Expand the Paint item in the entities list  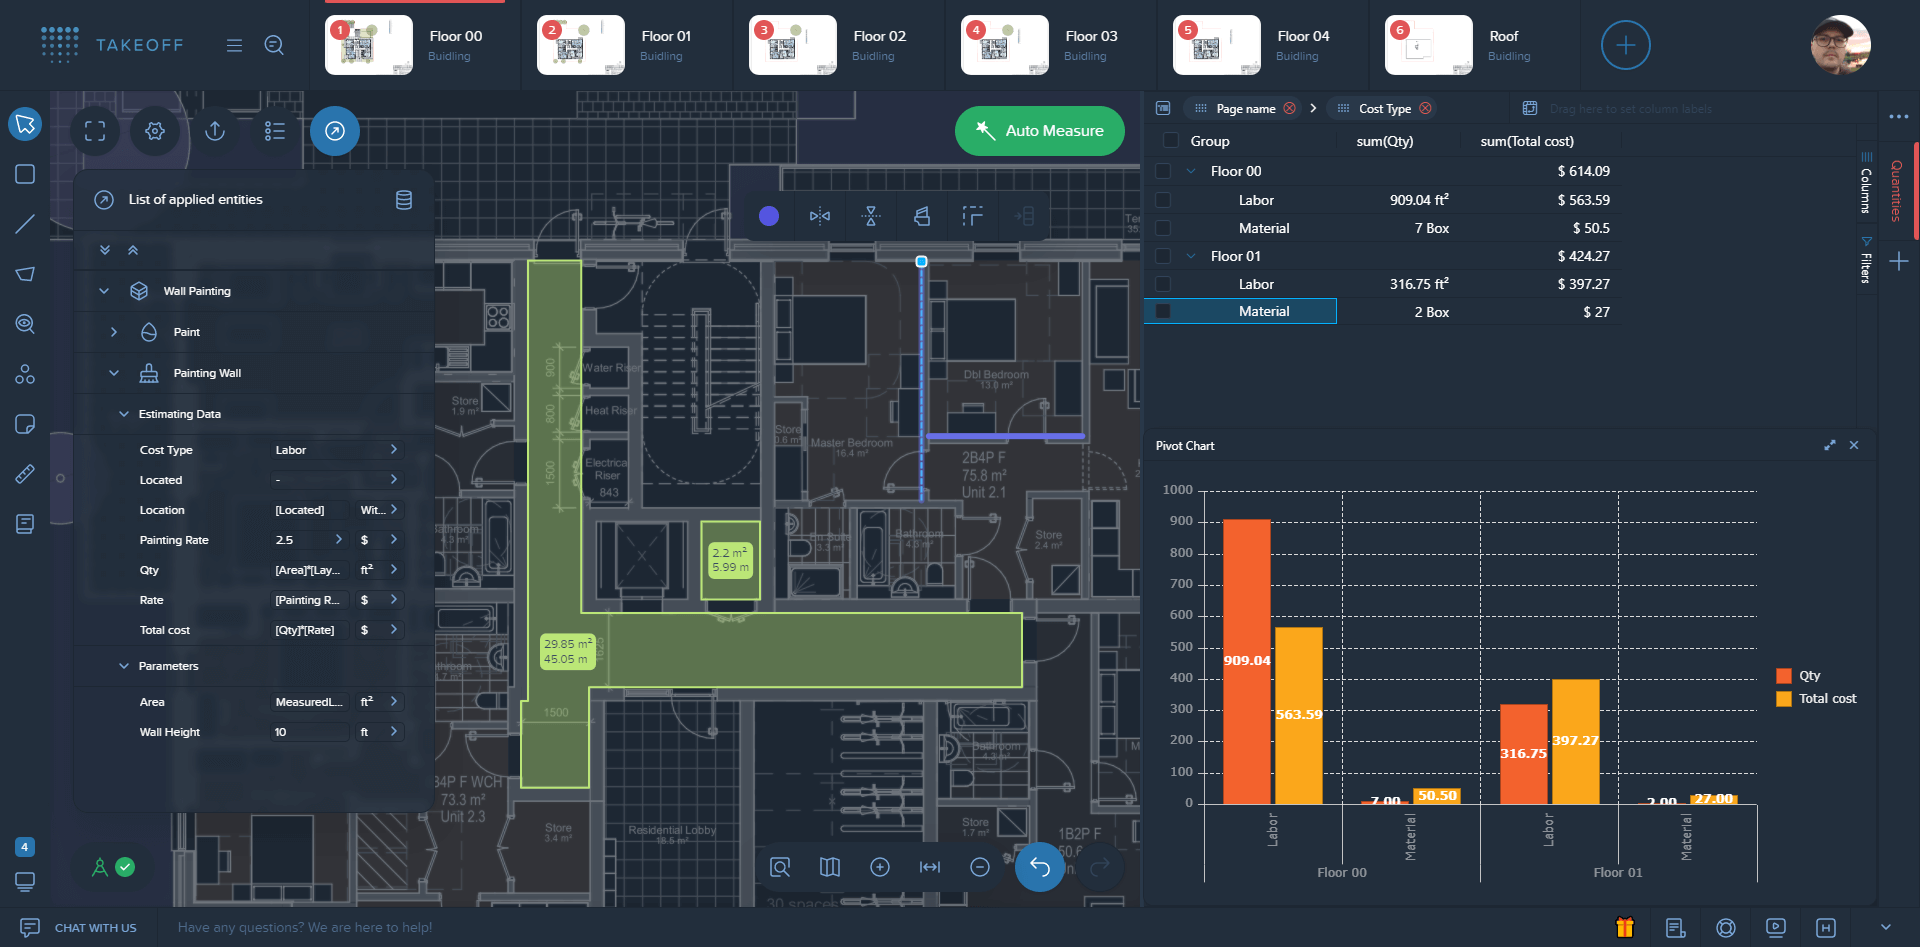coord(114,332)
